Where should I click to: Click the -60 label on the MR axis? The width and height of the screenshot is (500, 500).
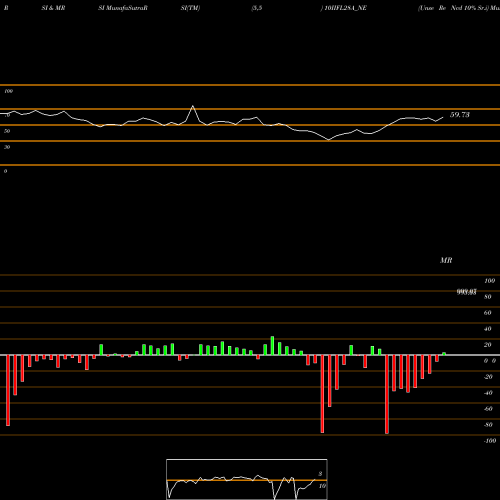coord(488,409)
